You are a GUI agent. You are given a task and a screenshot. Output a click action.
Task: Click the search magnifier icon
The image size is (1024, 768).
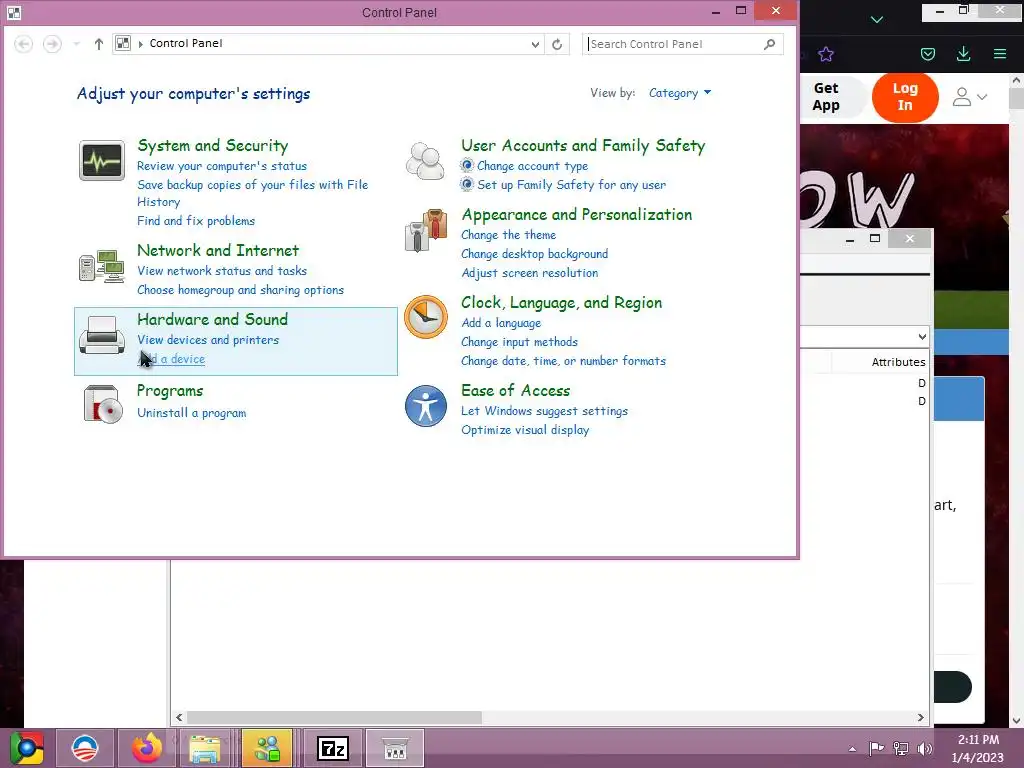click(769, 44)
